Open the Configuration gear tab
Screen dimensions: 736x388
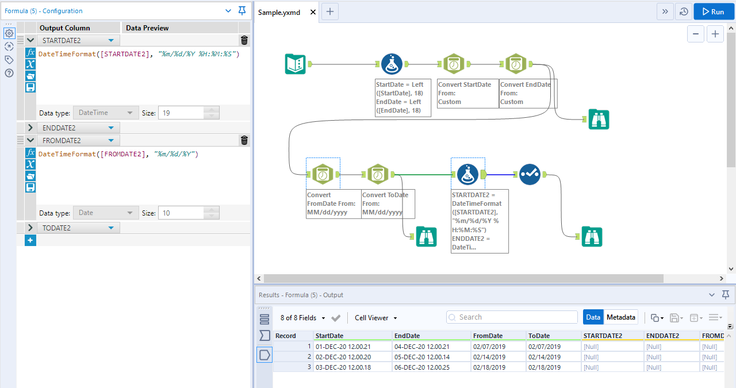(x=9, y=33)
